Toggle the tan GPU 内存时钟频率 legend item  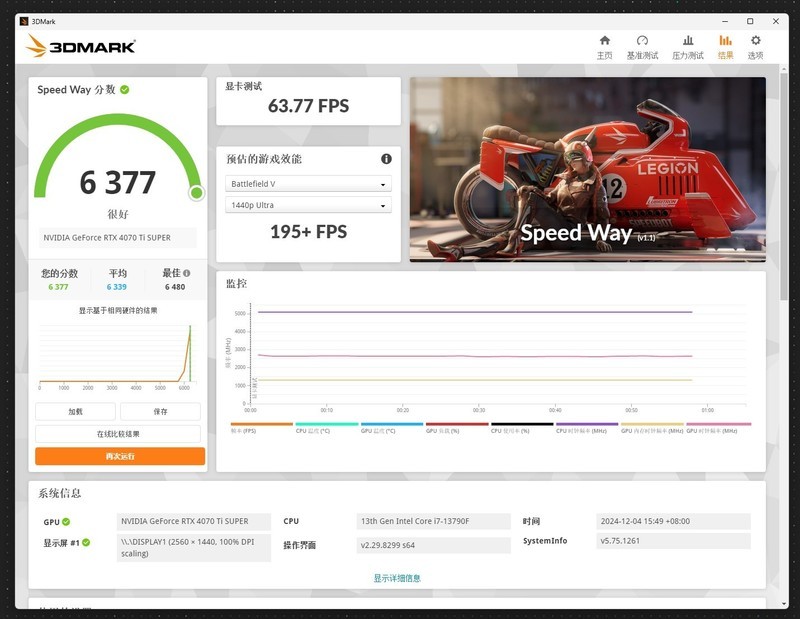pos(652,428)
